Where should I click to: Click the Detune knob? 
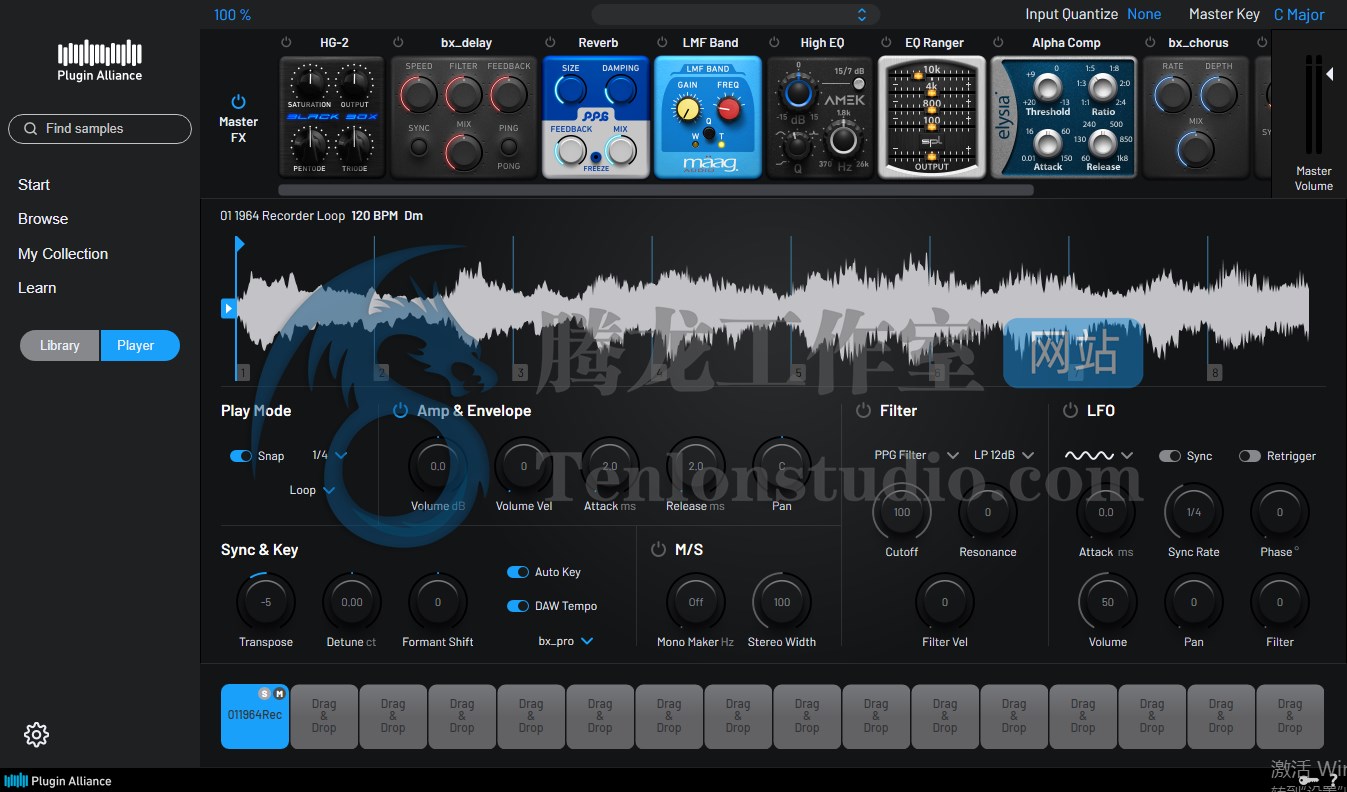coord(352,602)
